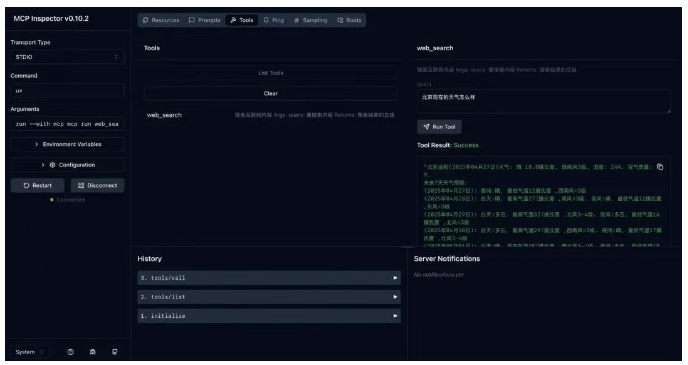Viewport: 688px width, 365px height.
Task: Click the Tool Result Success label
Action: pos(448,145)
